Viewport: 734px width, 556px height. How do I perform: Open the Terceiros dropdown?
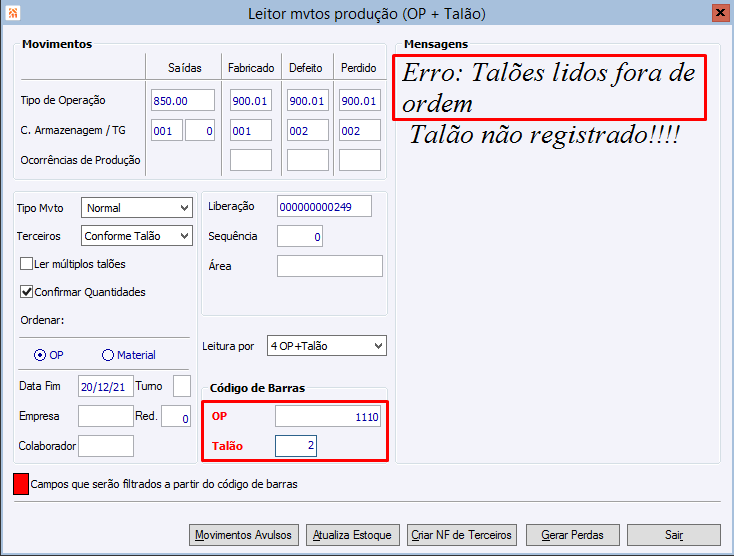coord(137,236)
